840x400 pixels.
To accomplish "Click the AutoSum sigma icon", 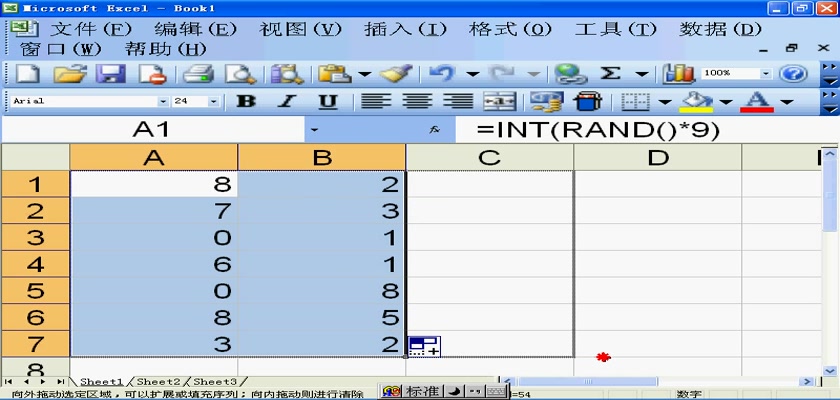I will (610, 73).
